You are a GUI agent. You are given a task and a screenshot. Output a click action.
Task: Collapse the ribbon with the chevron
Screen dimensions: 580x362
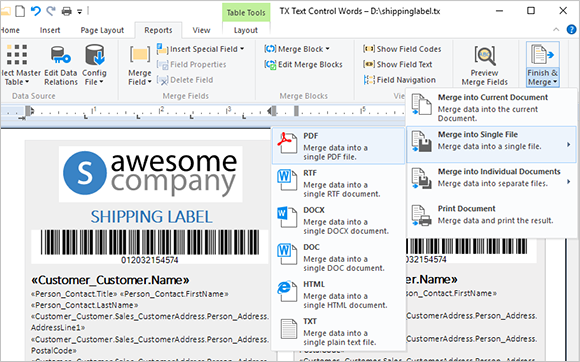pos(556,30)
